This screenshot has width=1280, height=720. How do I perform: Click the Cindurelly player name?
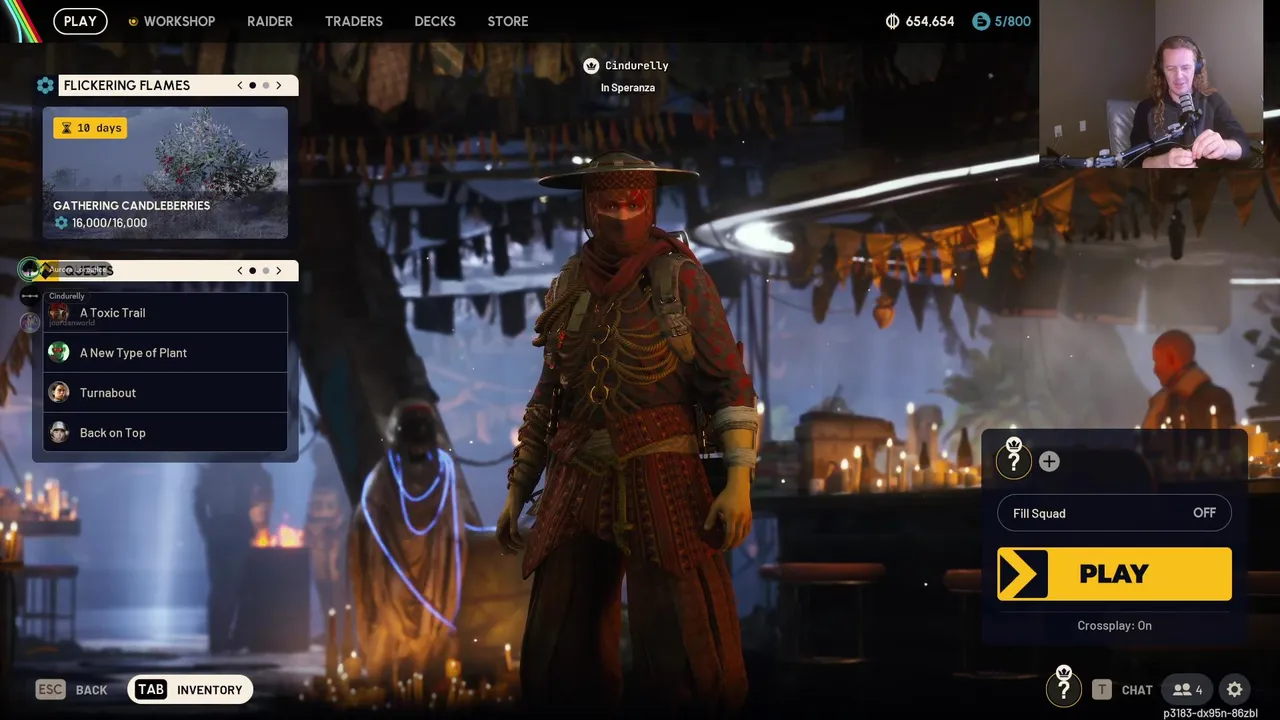point(637,66)
